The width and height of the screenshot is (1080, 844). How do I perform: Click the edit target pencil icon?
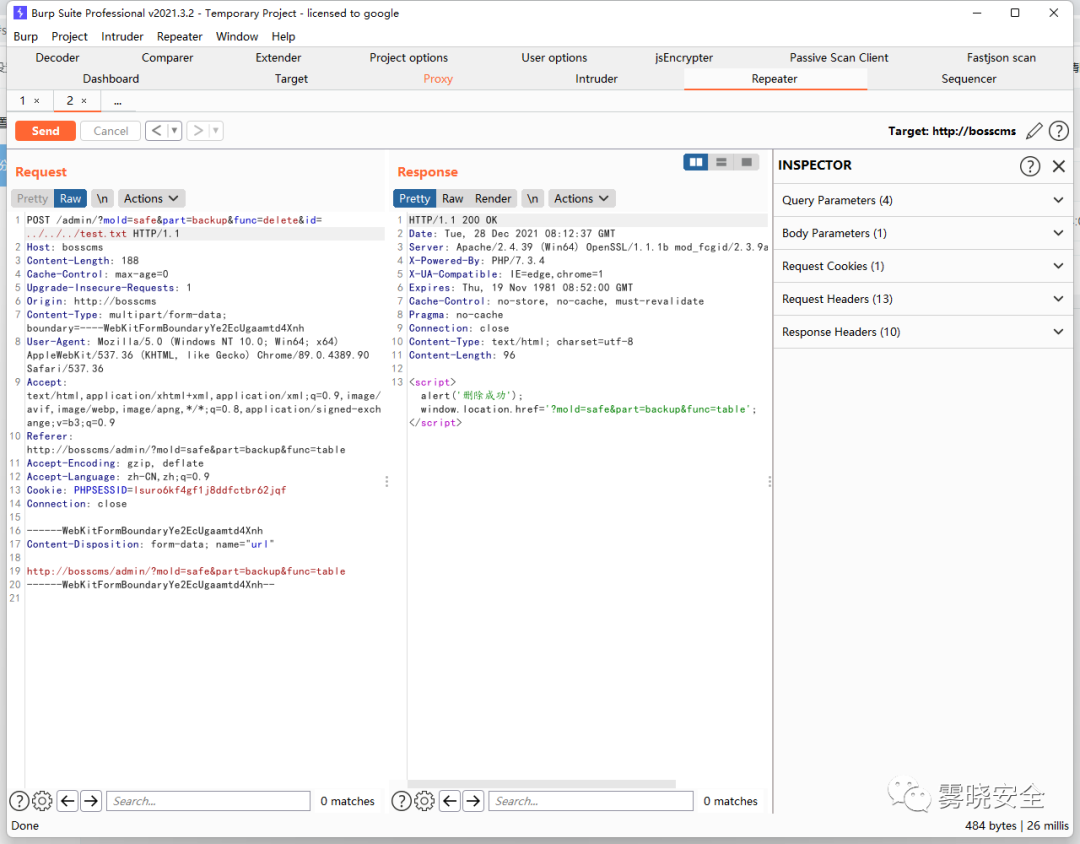[1034, 131]
